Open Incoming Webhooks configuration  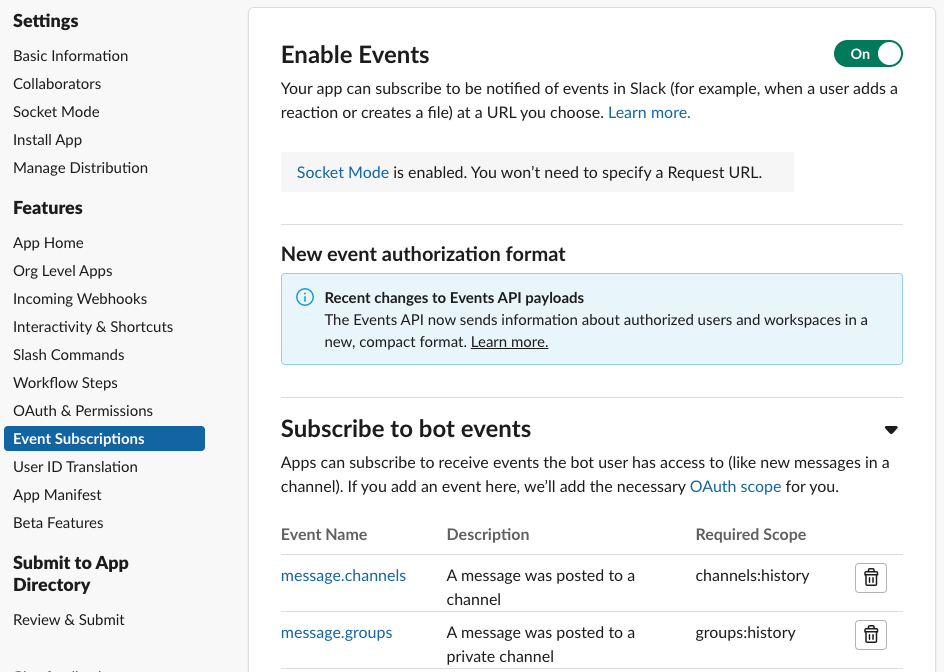coord(80,298)
